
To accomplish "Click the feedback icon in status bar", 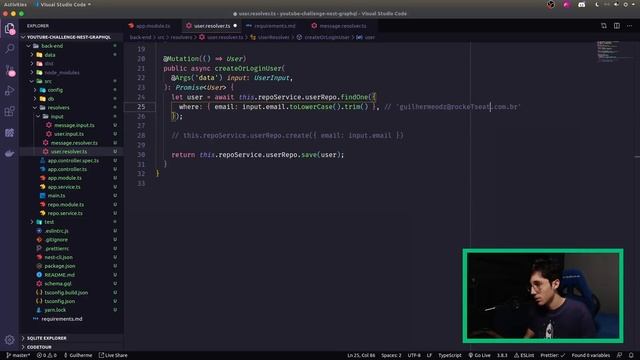I will (x=620, y=356).
